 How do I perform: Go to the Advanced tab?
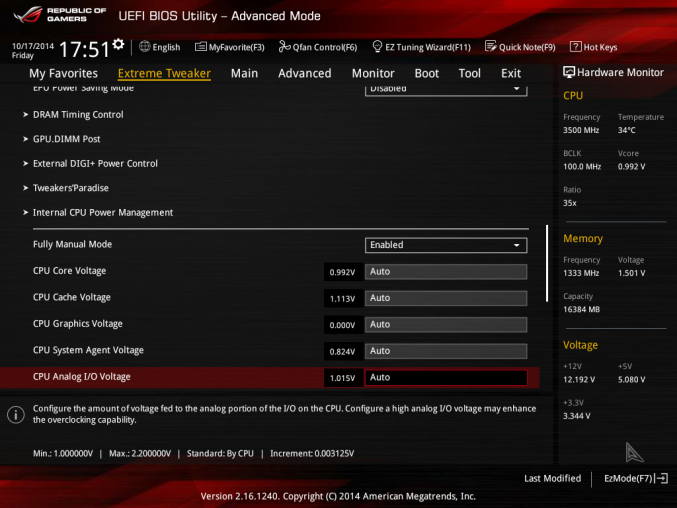305,73
